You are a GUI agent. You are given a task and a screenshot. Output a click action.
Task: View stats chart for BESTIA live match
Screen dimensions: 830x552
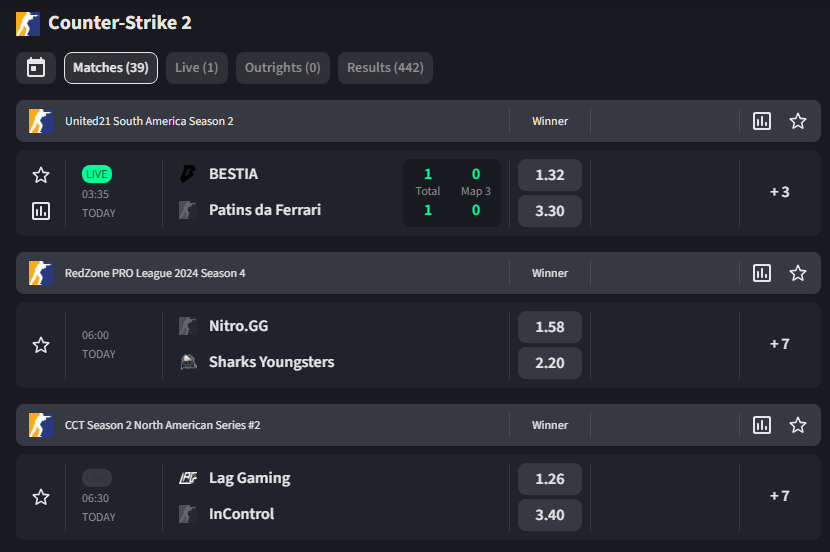click(x=41, y=211)
